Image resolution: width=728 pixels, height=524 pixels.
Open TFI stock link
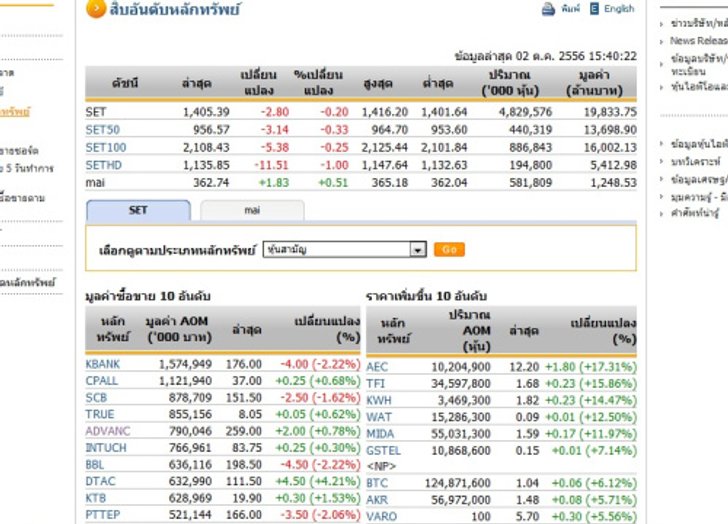click(376, 383)
